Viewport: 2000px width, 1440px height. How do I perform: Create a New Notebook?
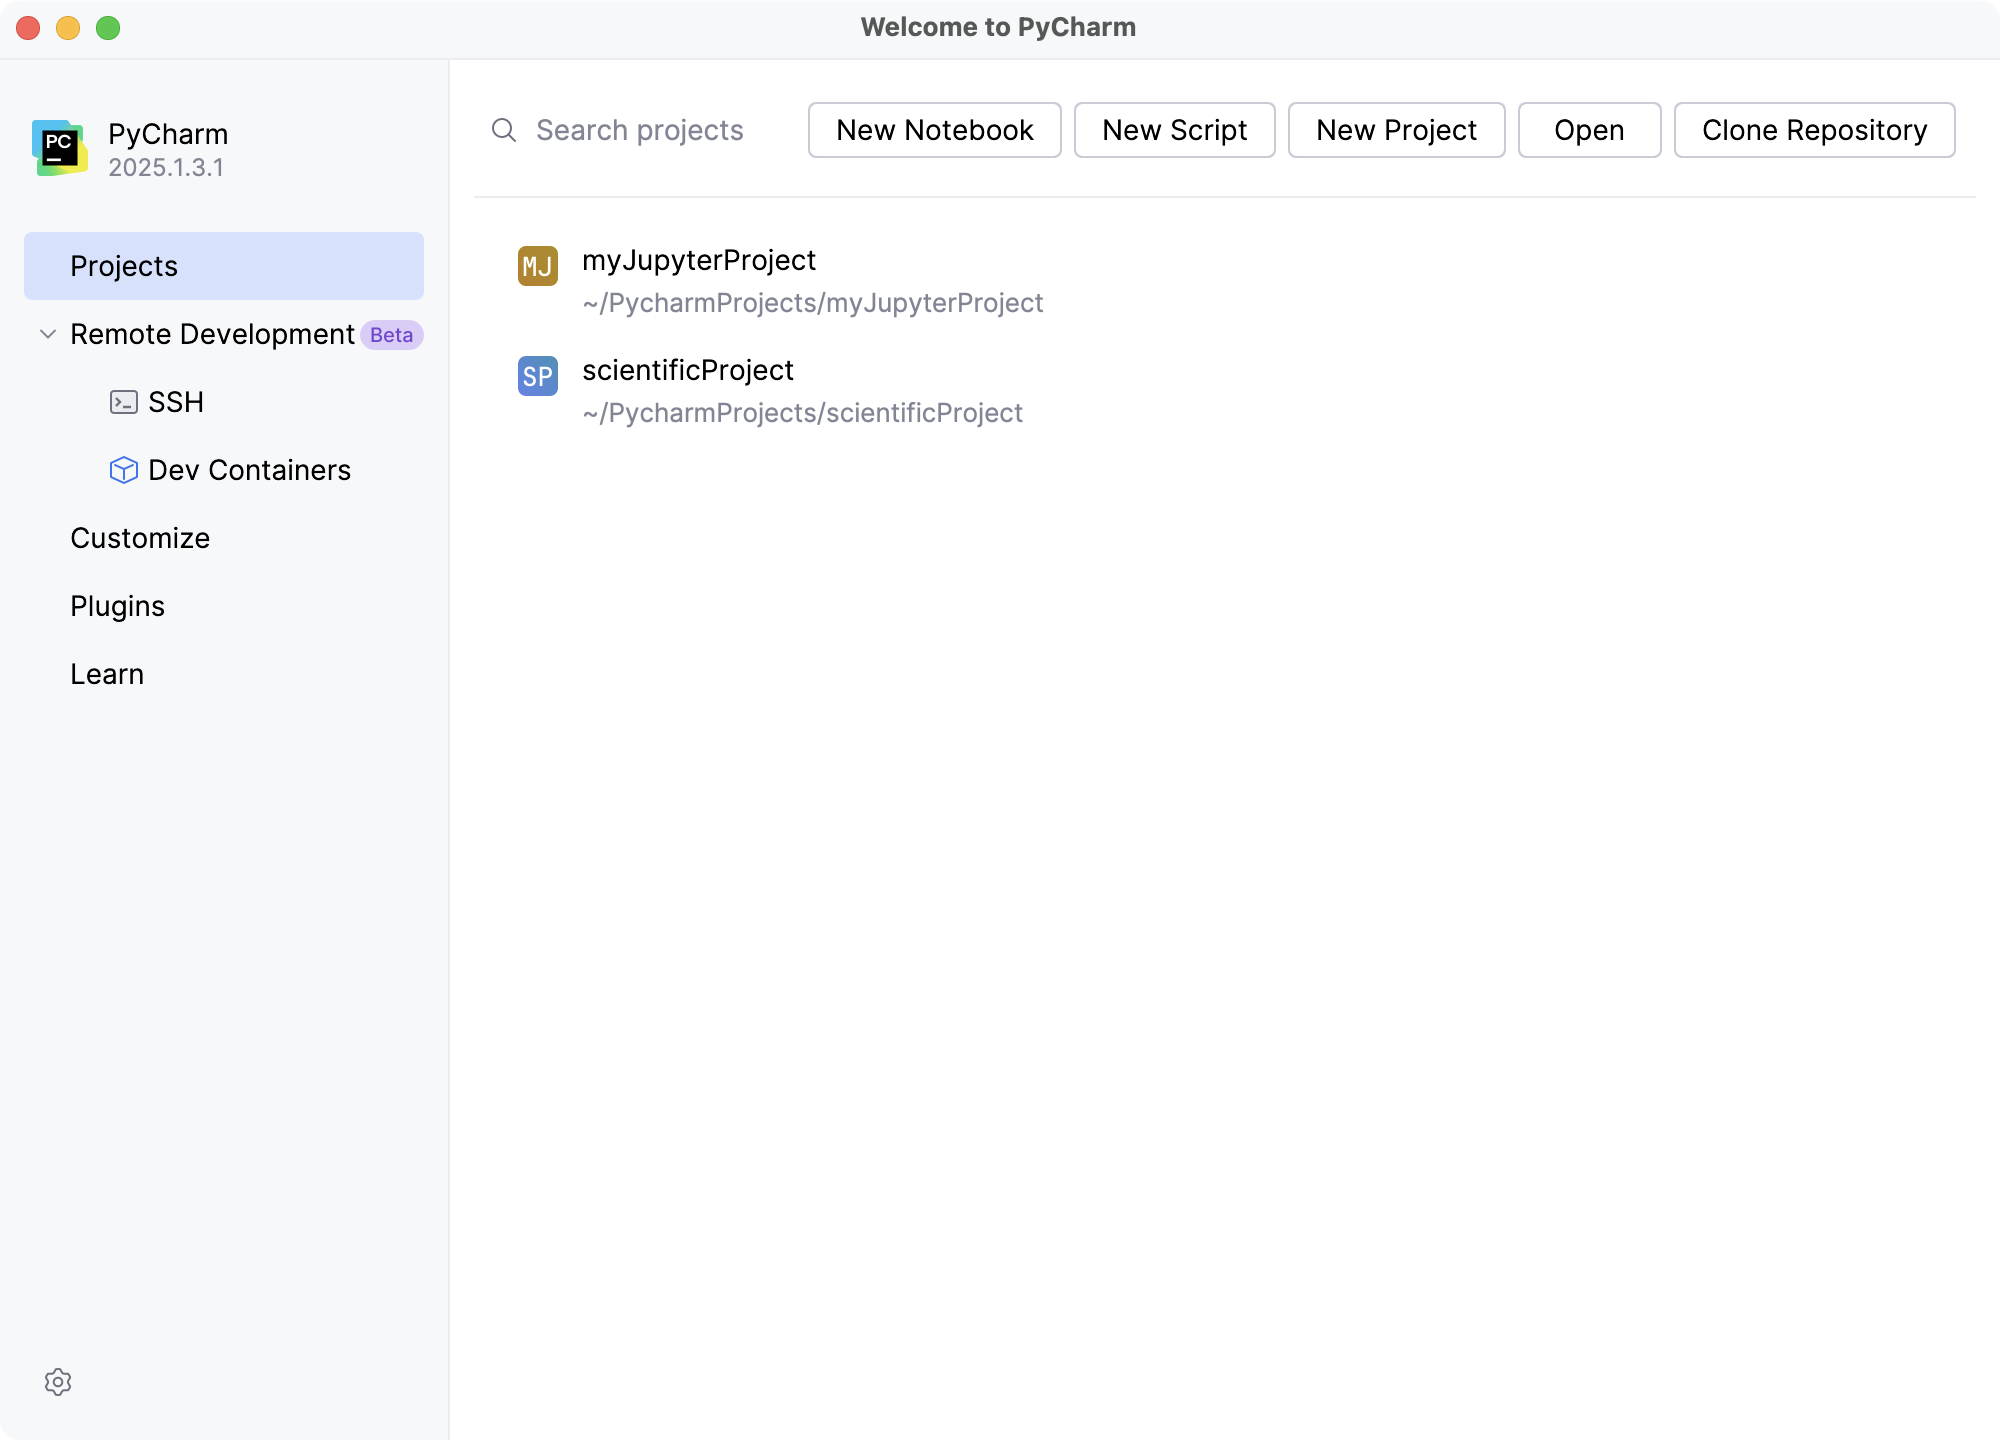[x=933, y=130]
